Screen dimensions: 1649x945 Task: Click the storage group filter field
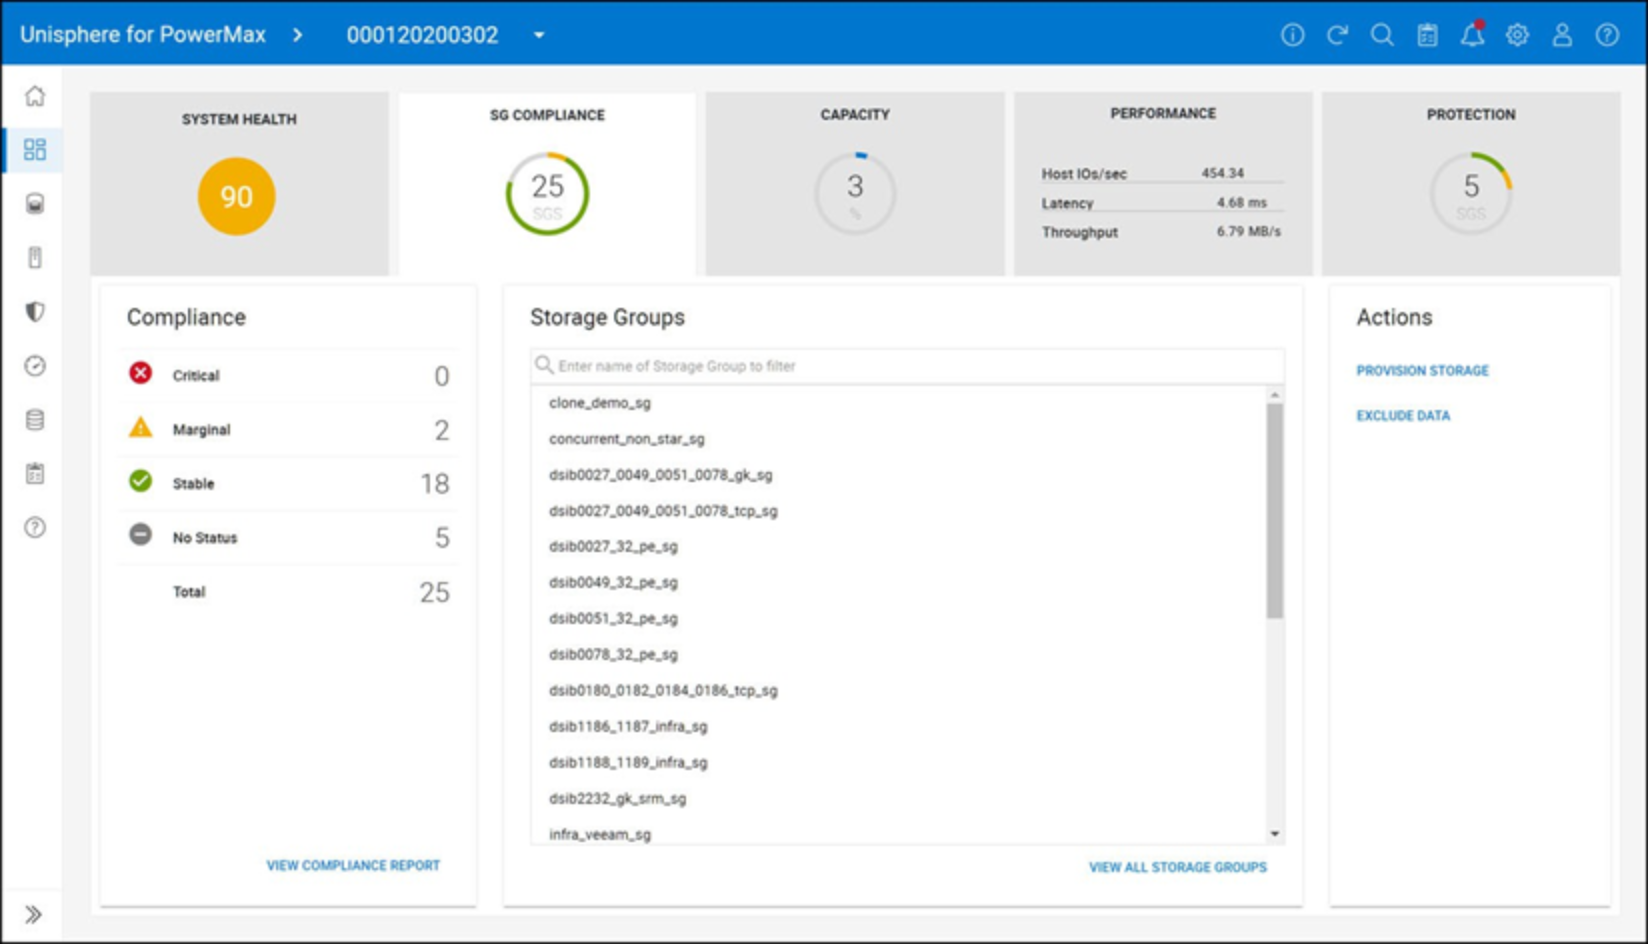907,366
